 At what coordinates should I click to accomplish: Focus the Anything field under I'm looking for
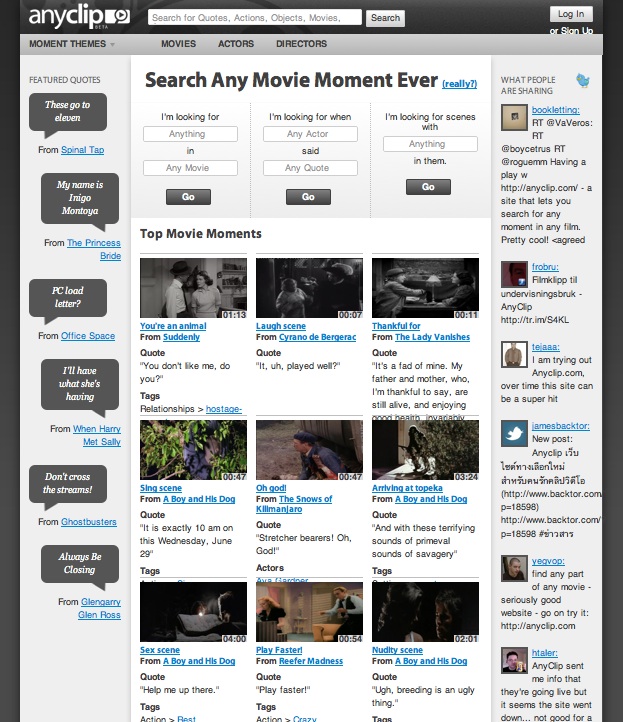pyautogui.click(x=190, y=134)
